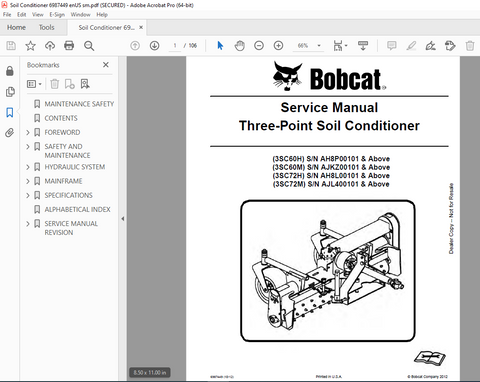Viewport: 480px width, 382px height.
Task: Open the Edit menu
Action: pyautogui.click(x=22, y=15)
